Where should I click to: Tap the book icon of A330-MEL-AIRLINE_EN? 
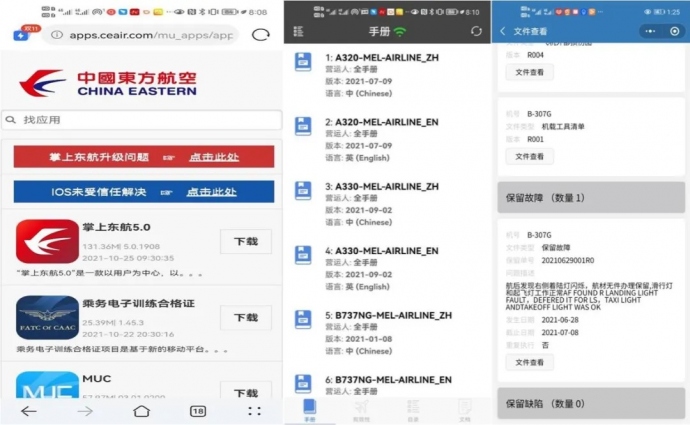click(x=303, y=255)
